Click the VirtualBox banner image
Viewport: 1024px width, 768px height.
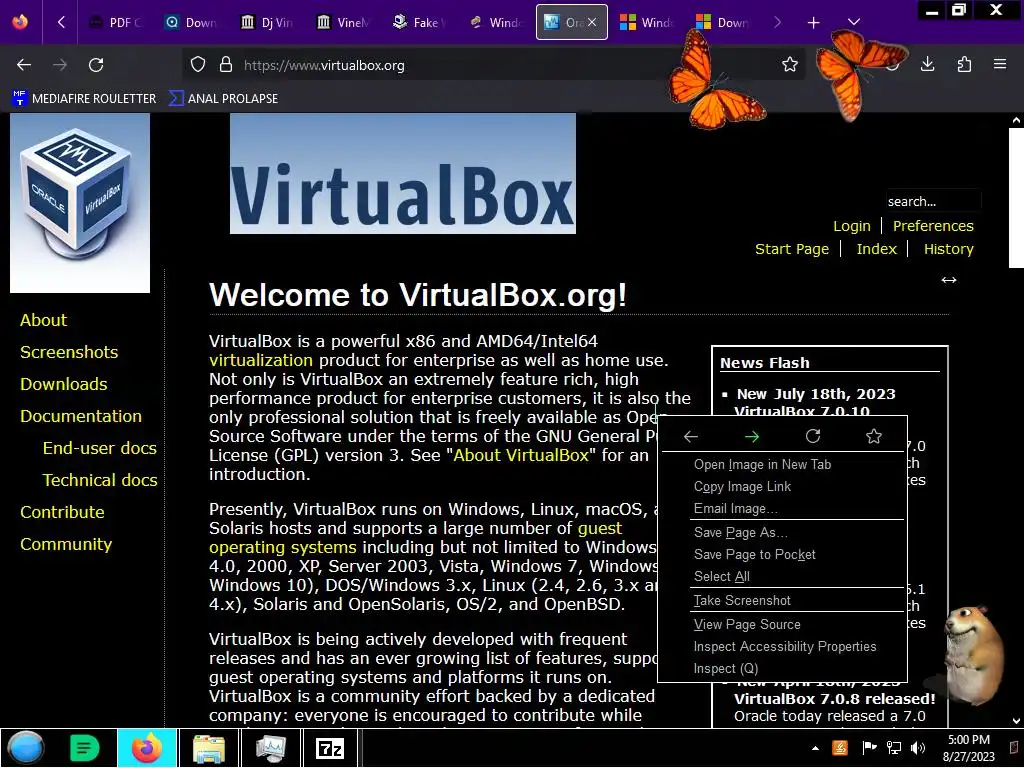tap(403, 173)
